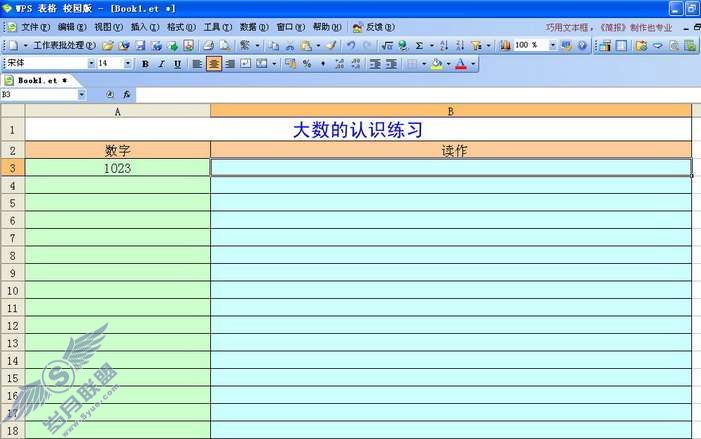Click the square root formula icon
The image size is (701, 439).
pos(387,45)
